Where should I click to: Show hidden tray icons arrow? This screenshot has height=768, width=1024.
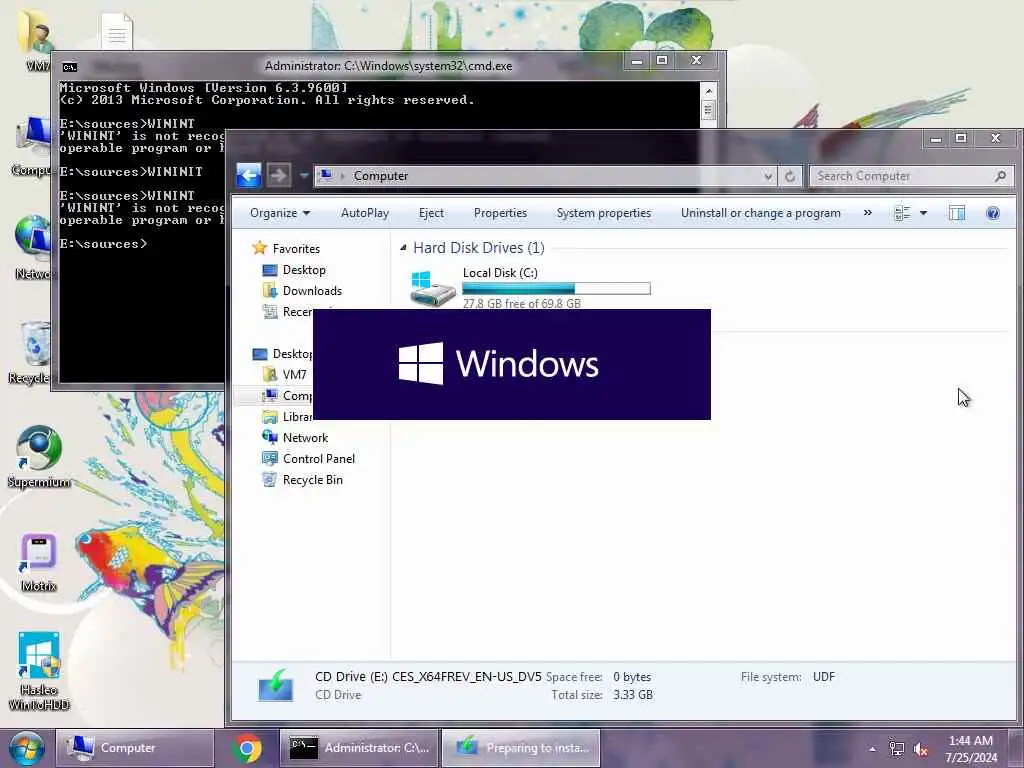tap(872, 749)
